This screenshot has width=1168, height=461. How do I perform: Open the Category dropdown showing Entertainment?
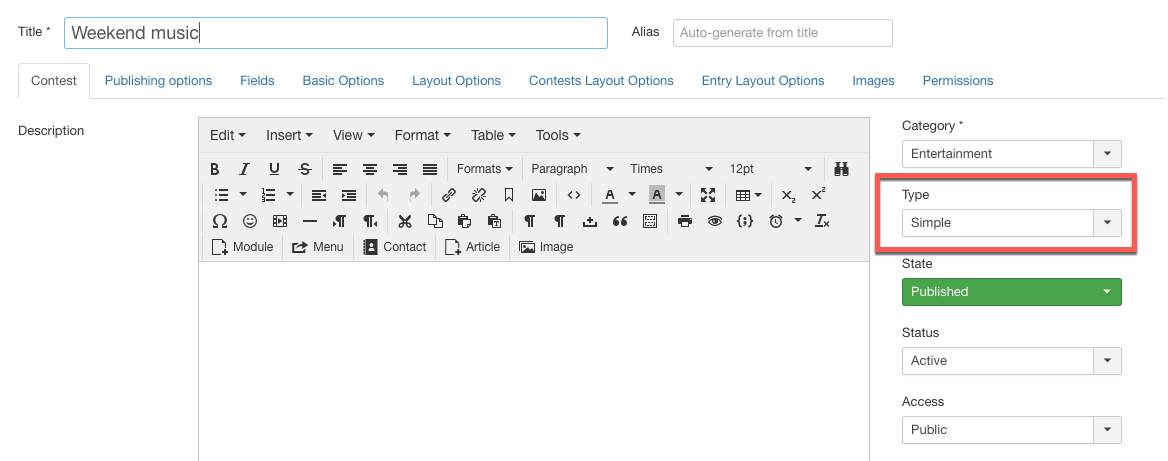1012,154
